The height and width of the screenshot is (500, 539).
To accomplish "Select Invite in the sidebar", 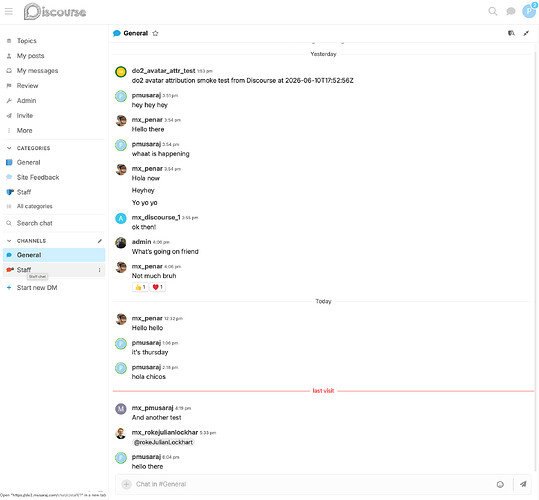I will point(54,115).
